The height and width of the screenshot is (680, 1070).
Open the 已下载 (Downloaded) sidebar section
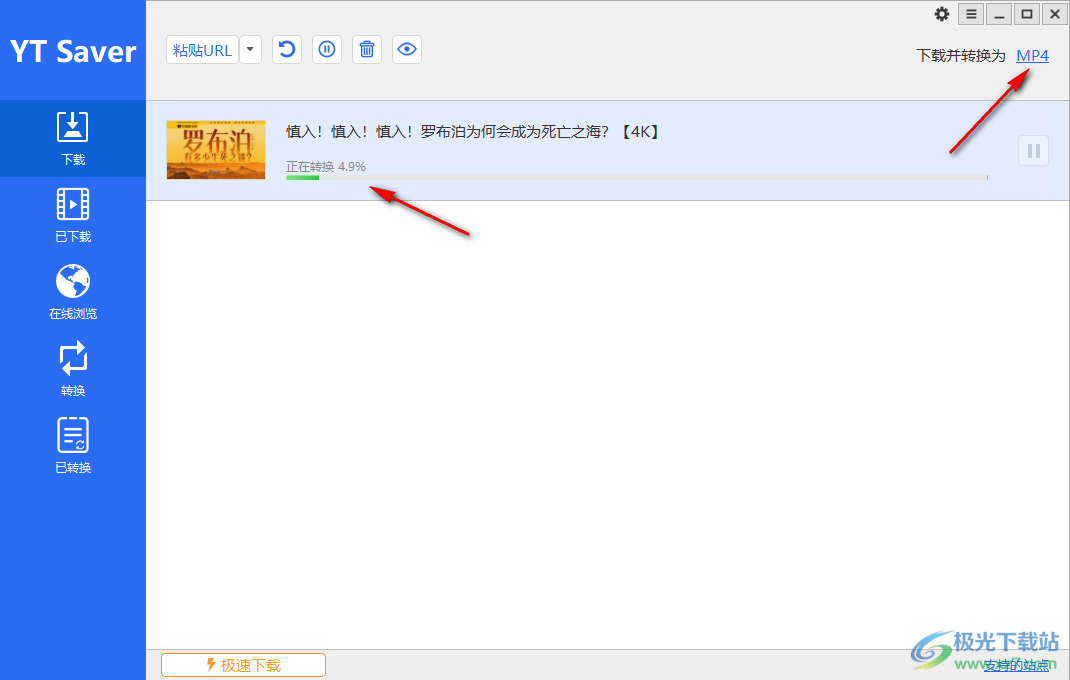tap(72, 215)
